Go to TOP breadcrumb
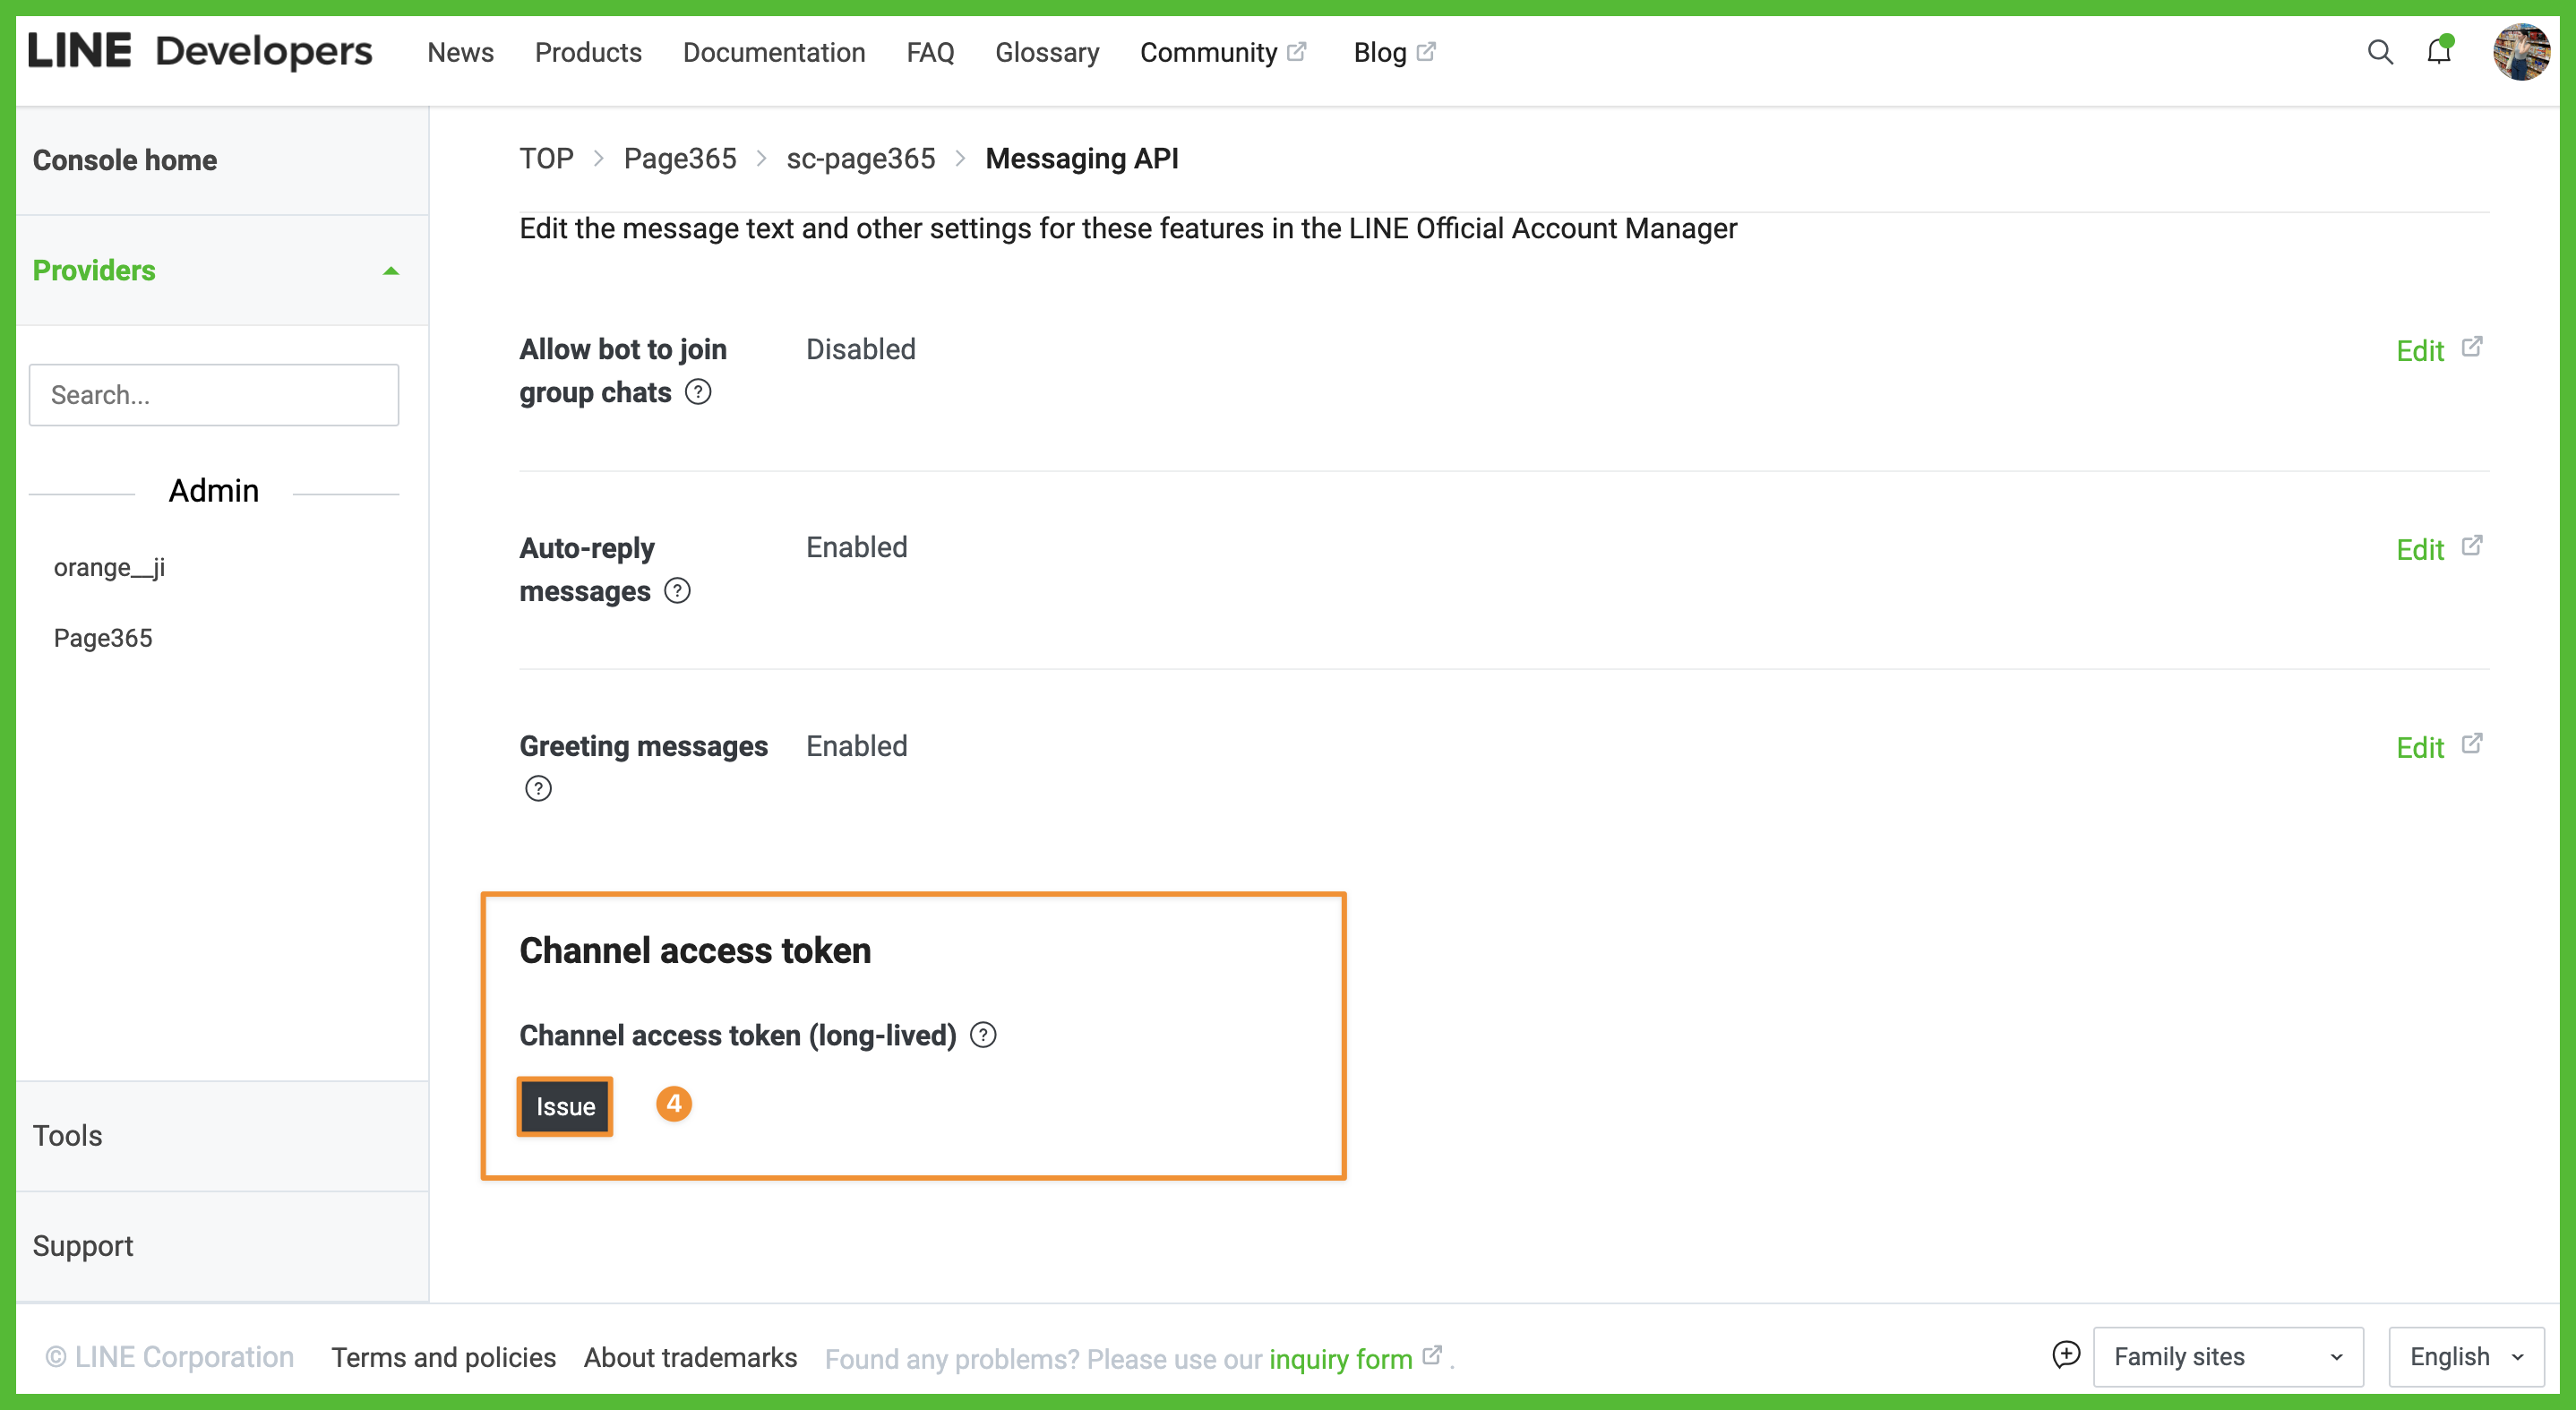This screenshot has height=1410, width=2576. pyautogui.click(x=546, y=158)
